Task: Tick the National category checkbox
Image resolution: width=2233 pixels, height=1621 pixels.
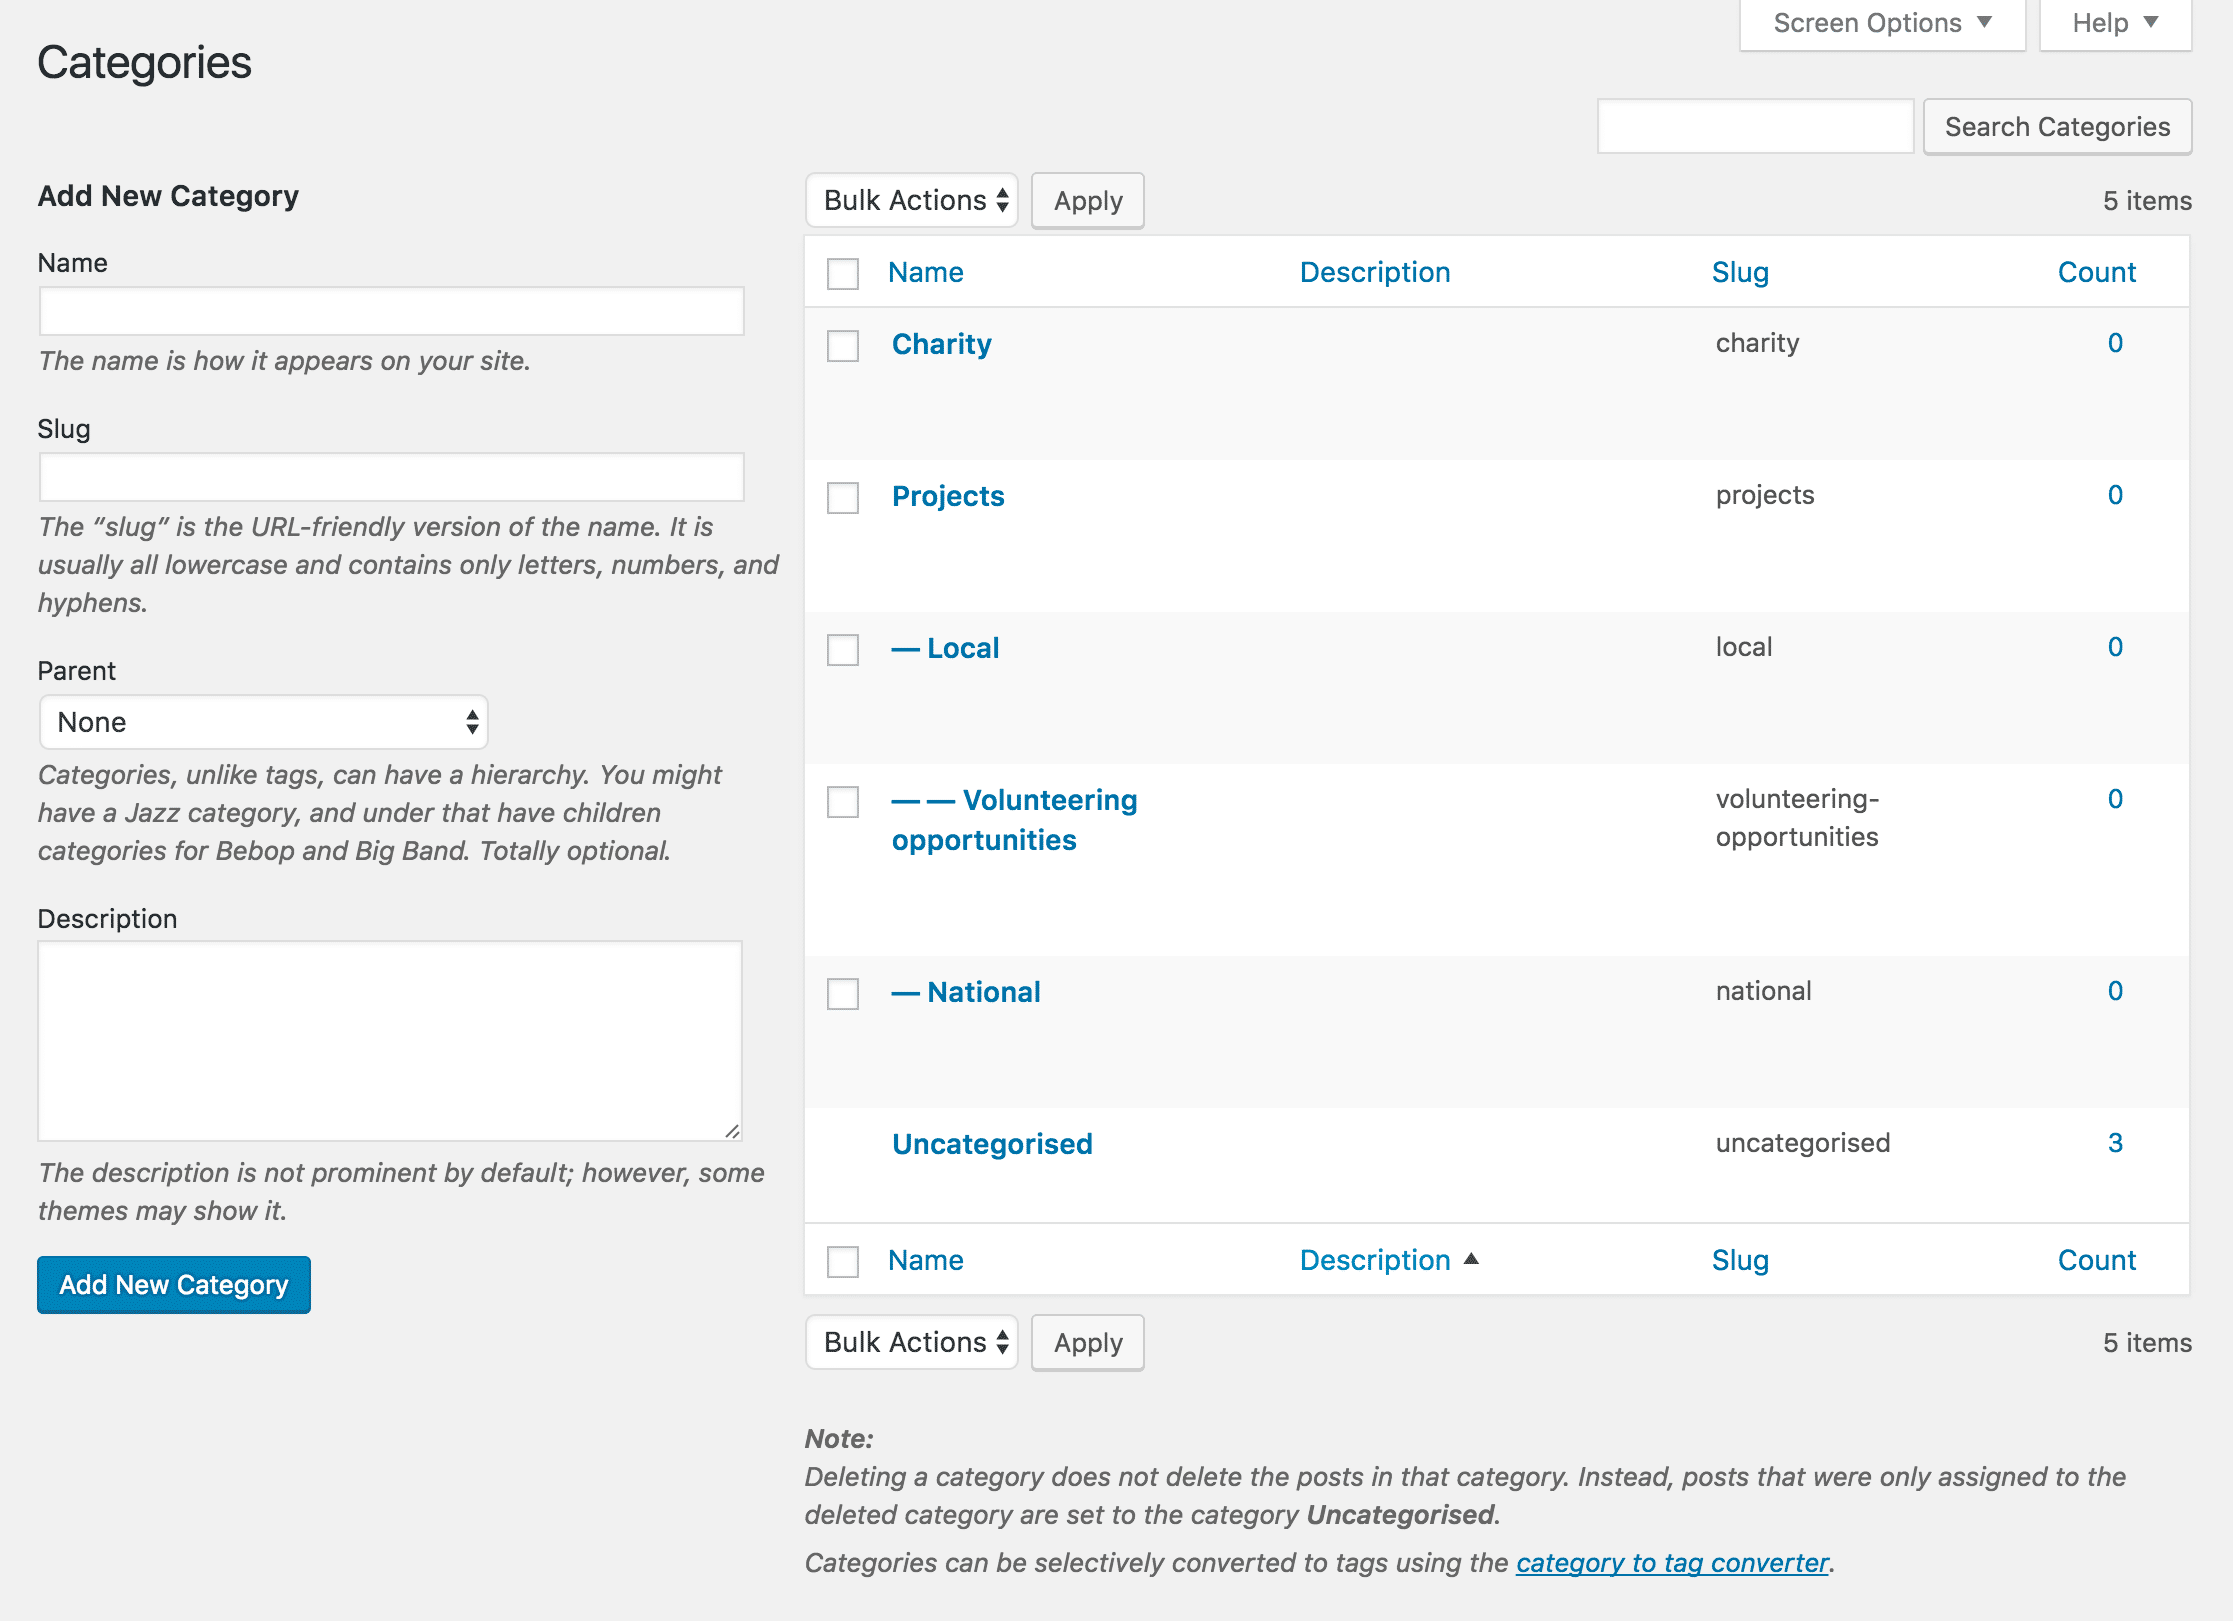Action: pos(842,993)
